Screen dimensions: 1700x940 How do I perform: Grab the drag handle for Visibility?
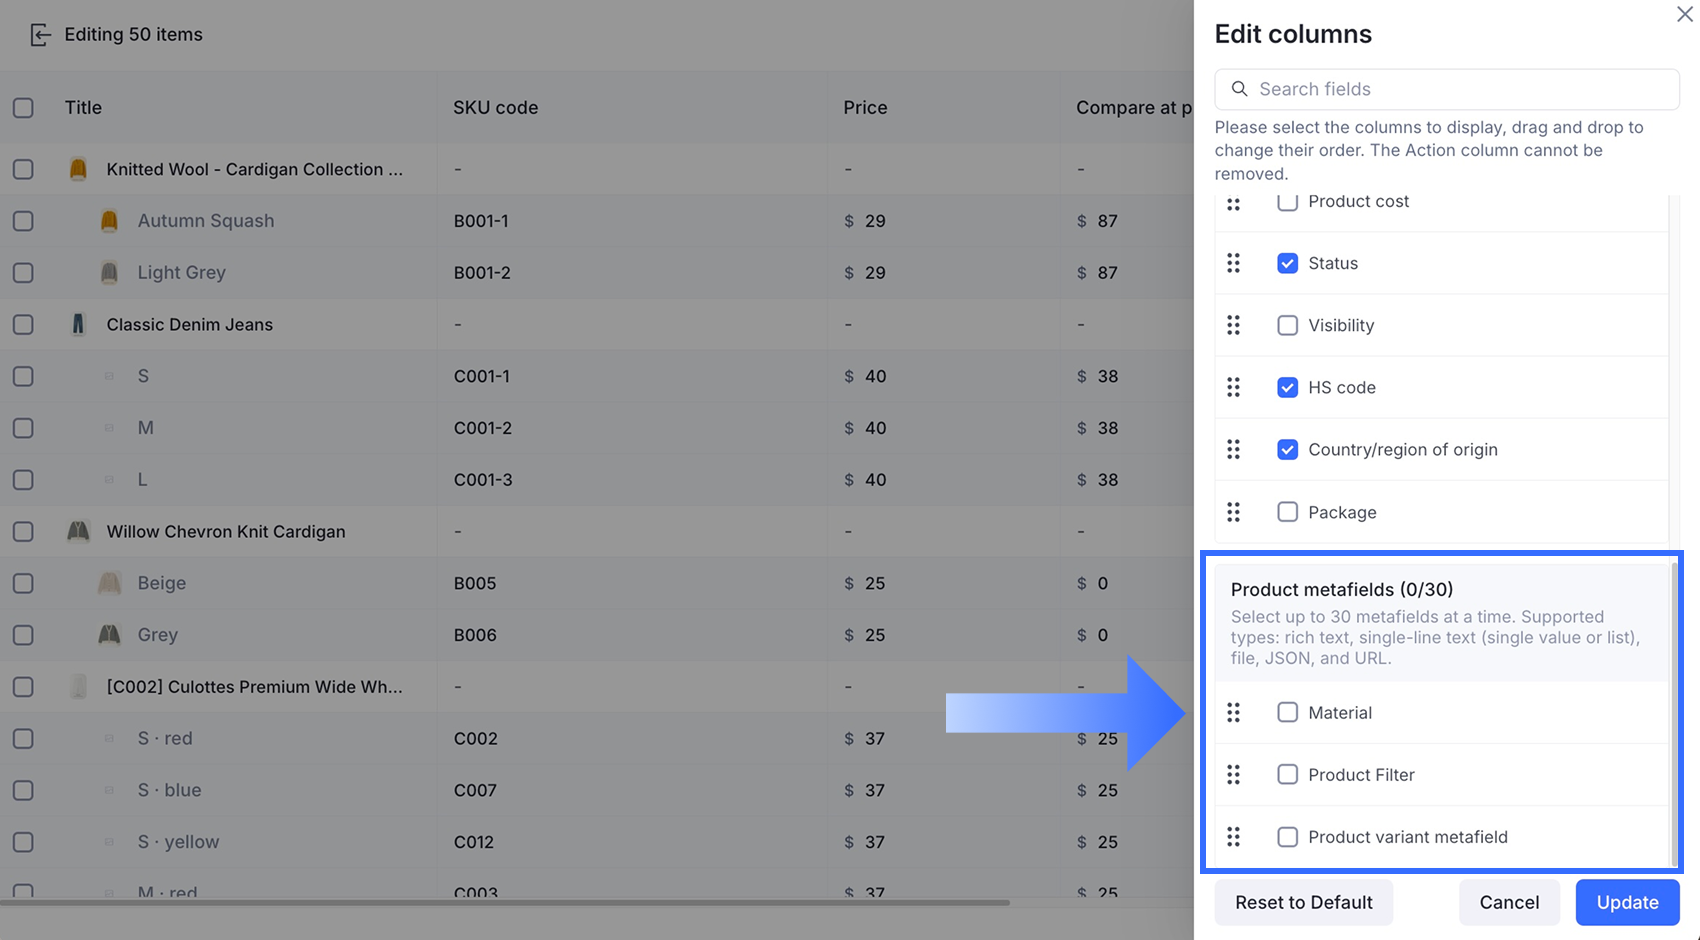(x=1233, y=325)
